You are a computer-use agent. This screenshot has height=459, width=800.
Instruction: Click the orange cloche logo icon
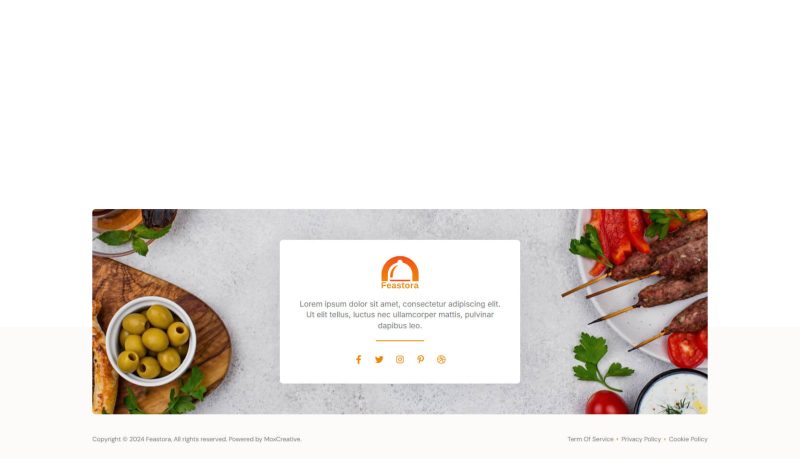pyautogui.click(x=400, y=269)
